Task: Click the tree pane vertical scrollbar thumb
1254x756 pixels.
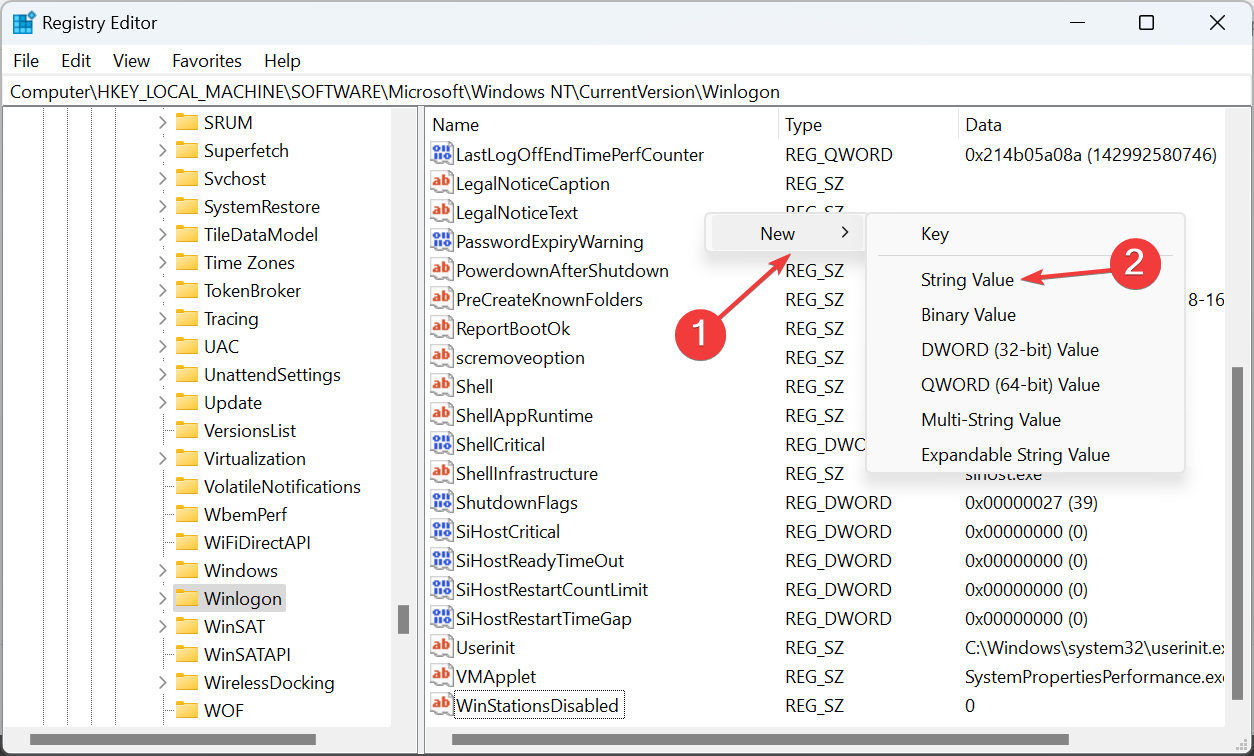Action: 403,619
